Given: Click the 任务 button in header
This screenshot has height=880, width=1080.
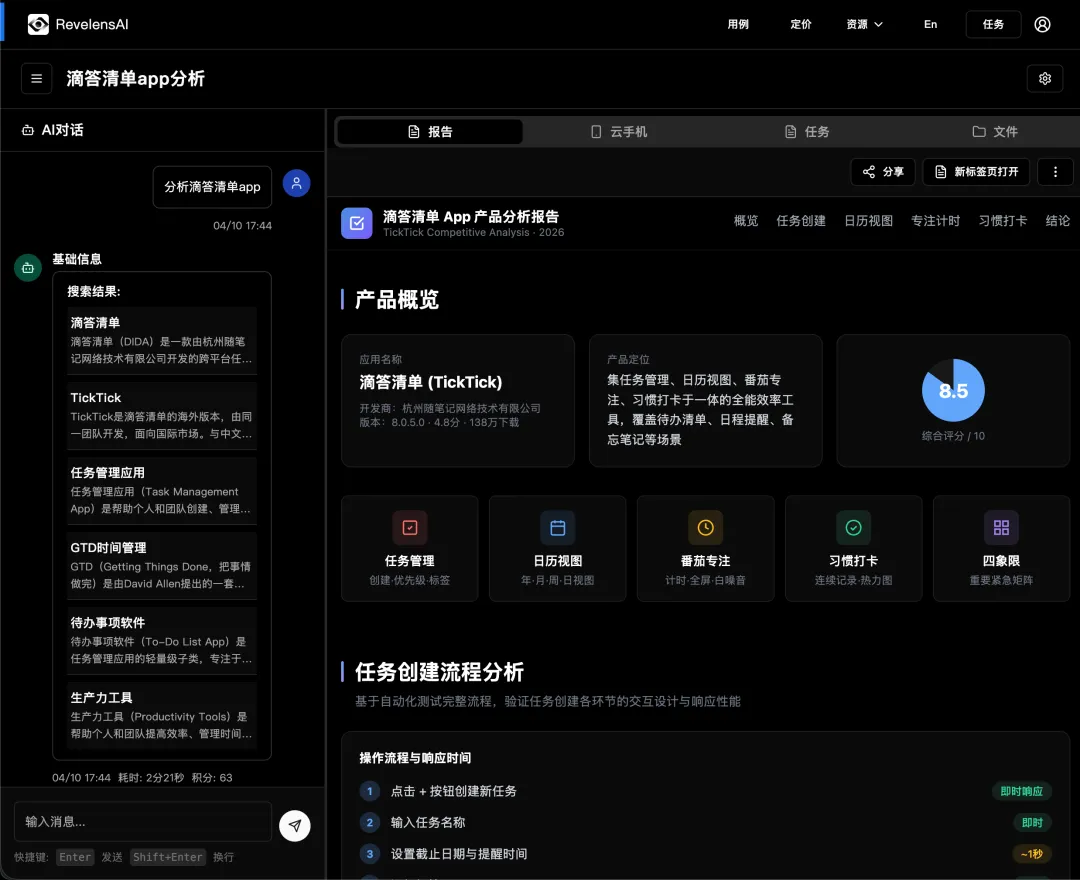Looking at the screenshot, I should click(x=993, y=24).
